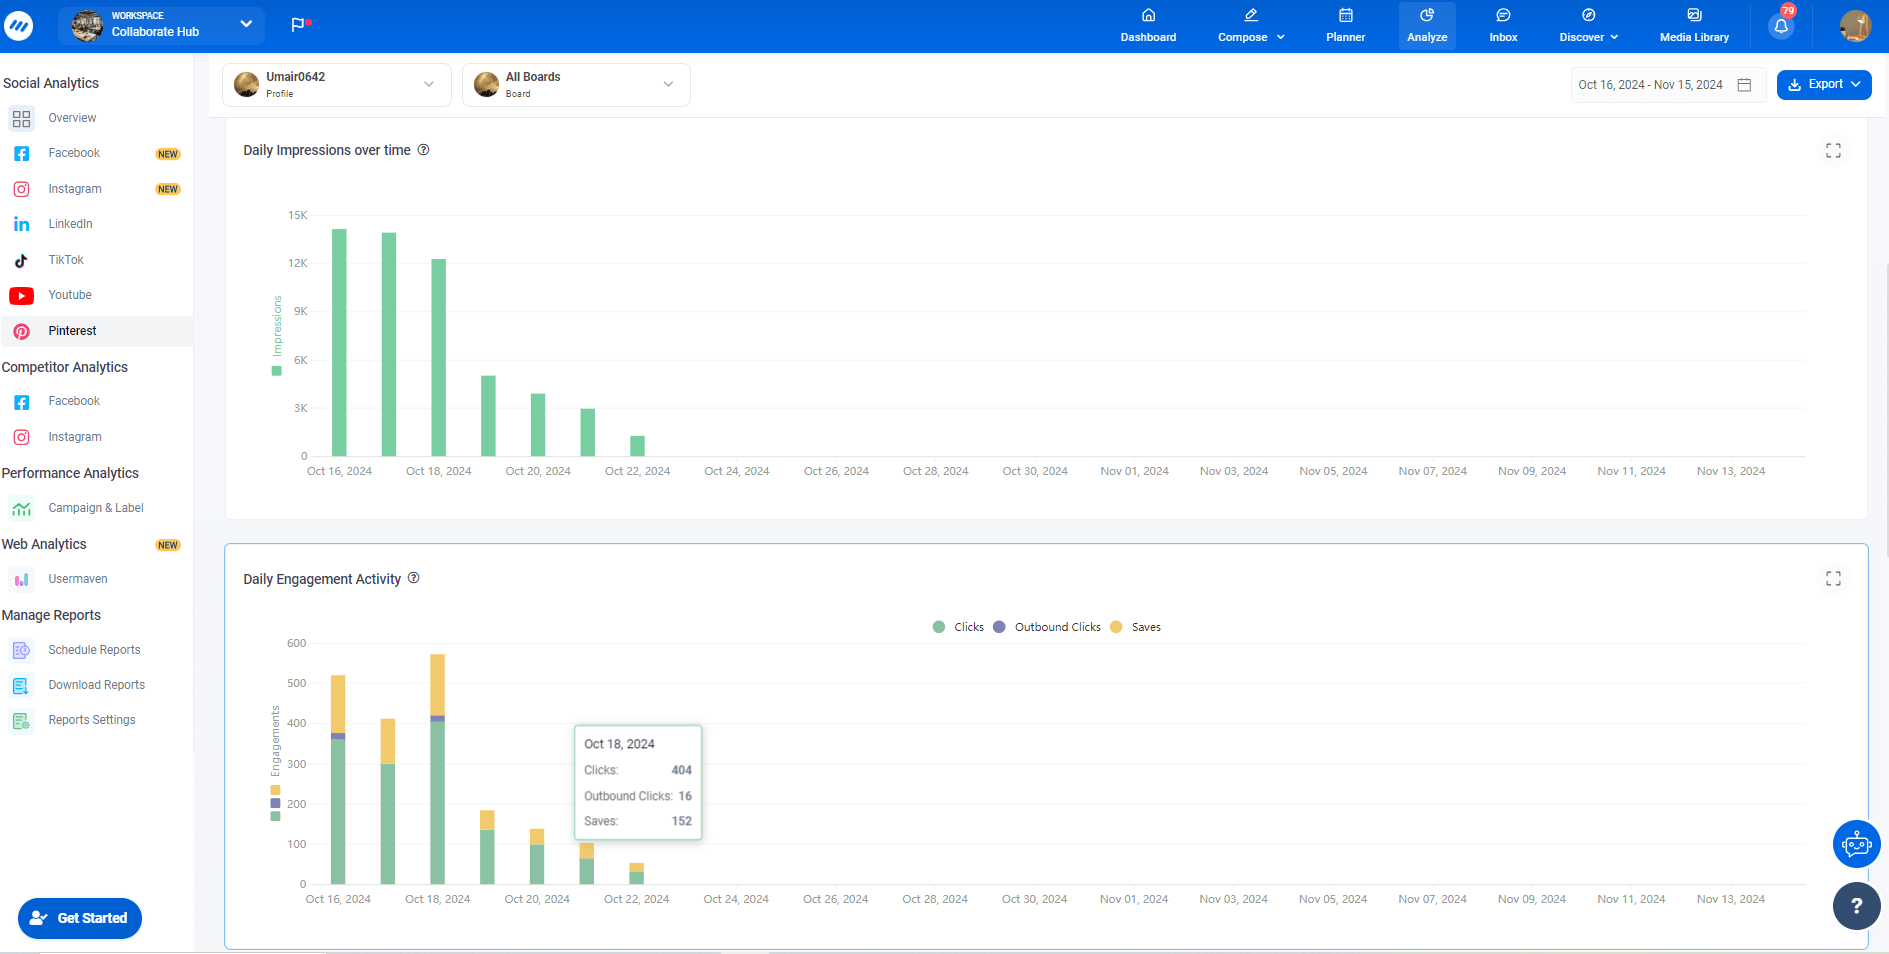Click the Youtube sidebar icon
Viewport: 1889px width, 954px height.
tap(21, 296)
